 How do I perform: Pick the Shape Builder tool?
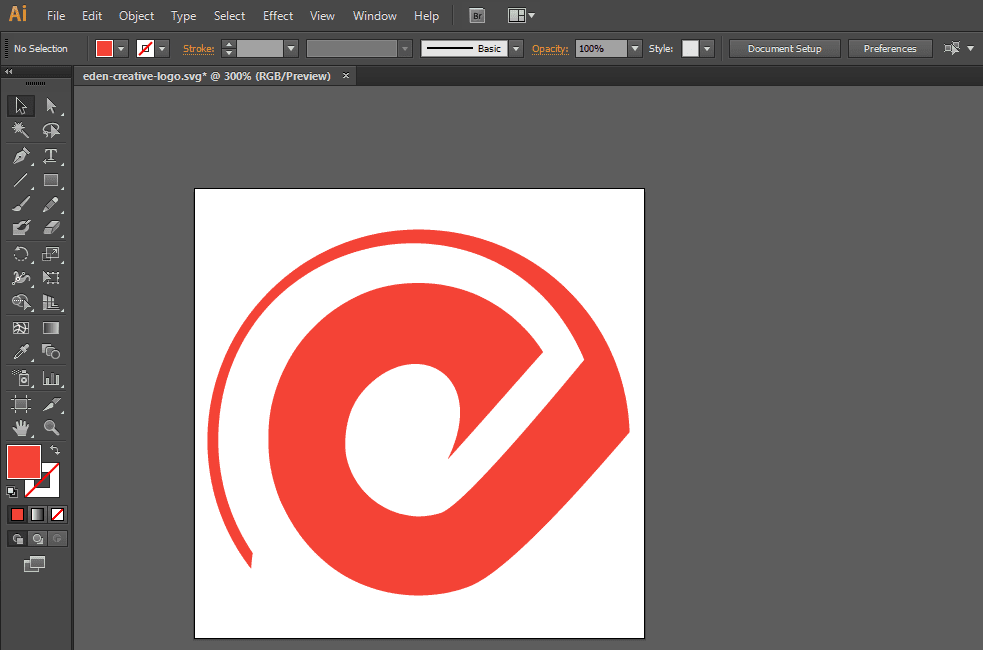click(x=21, y=302)
